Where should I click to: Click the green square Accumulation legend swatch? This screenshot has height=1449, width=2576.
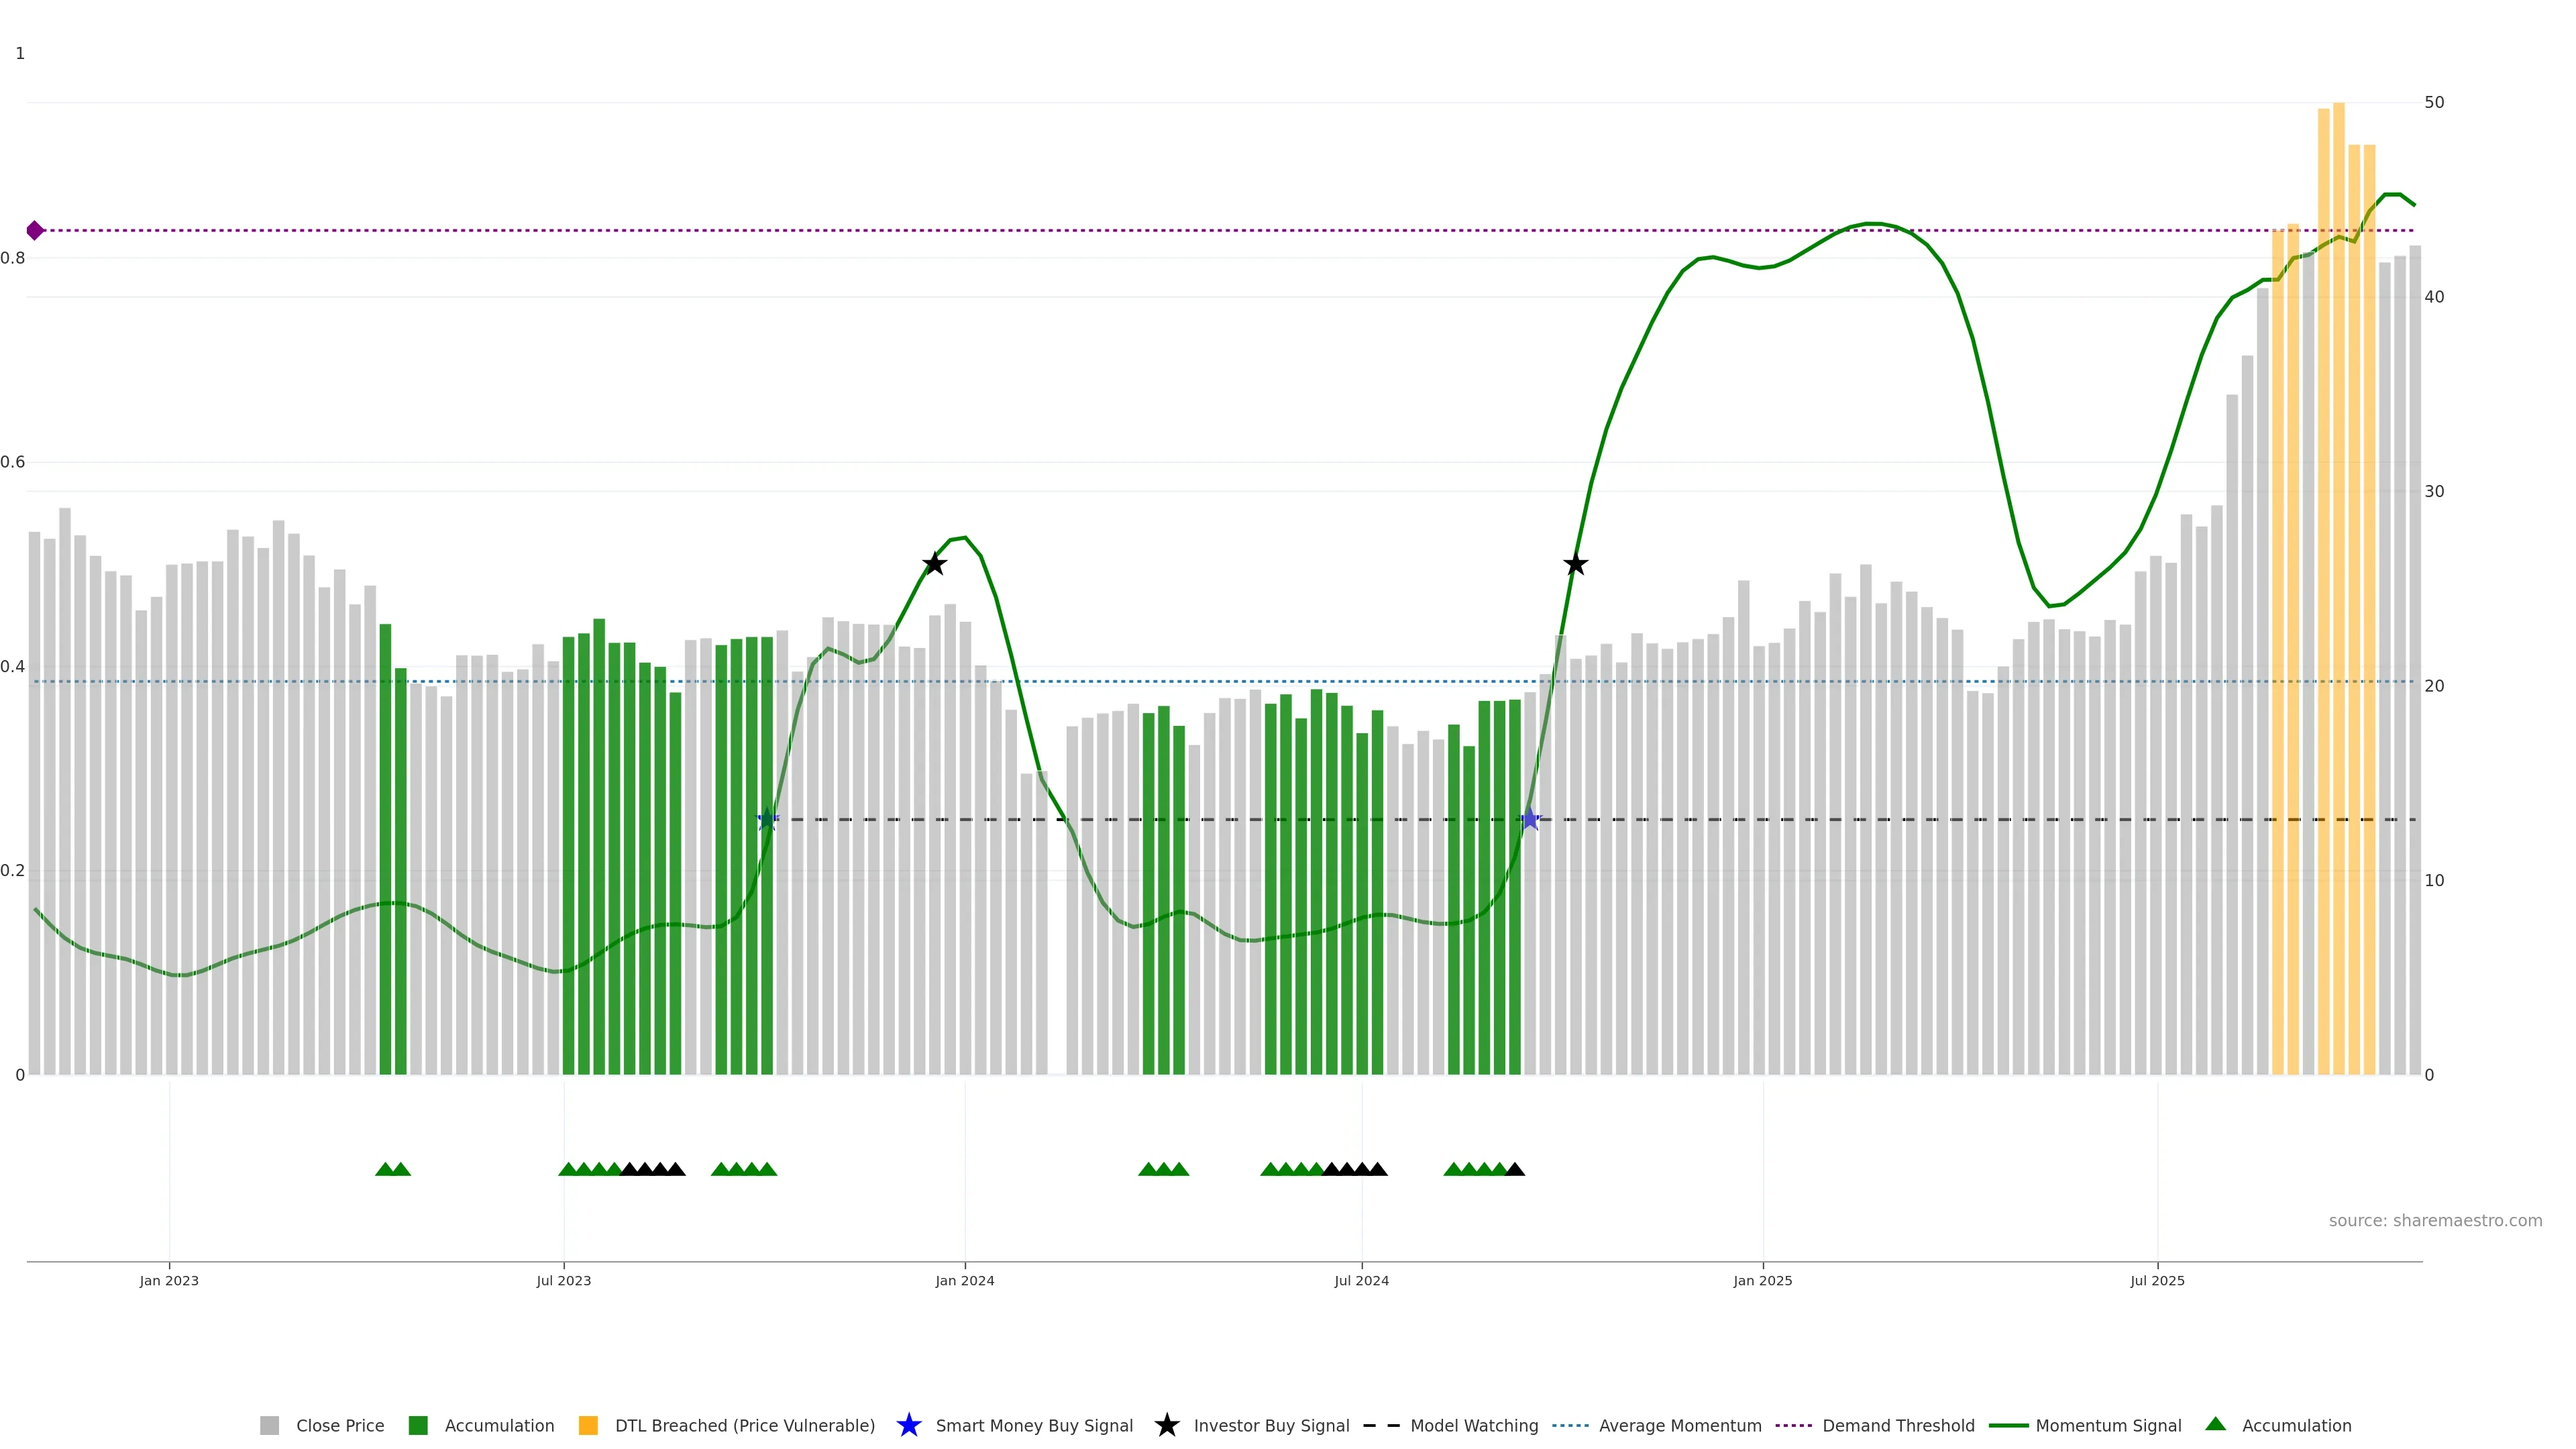click(418, 1425)
